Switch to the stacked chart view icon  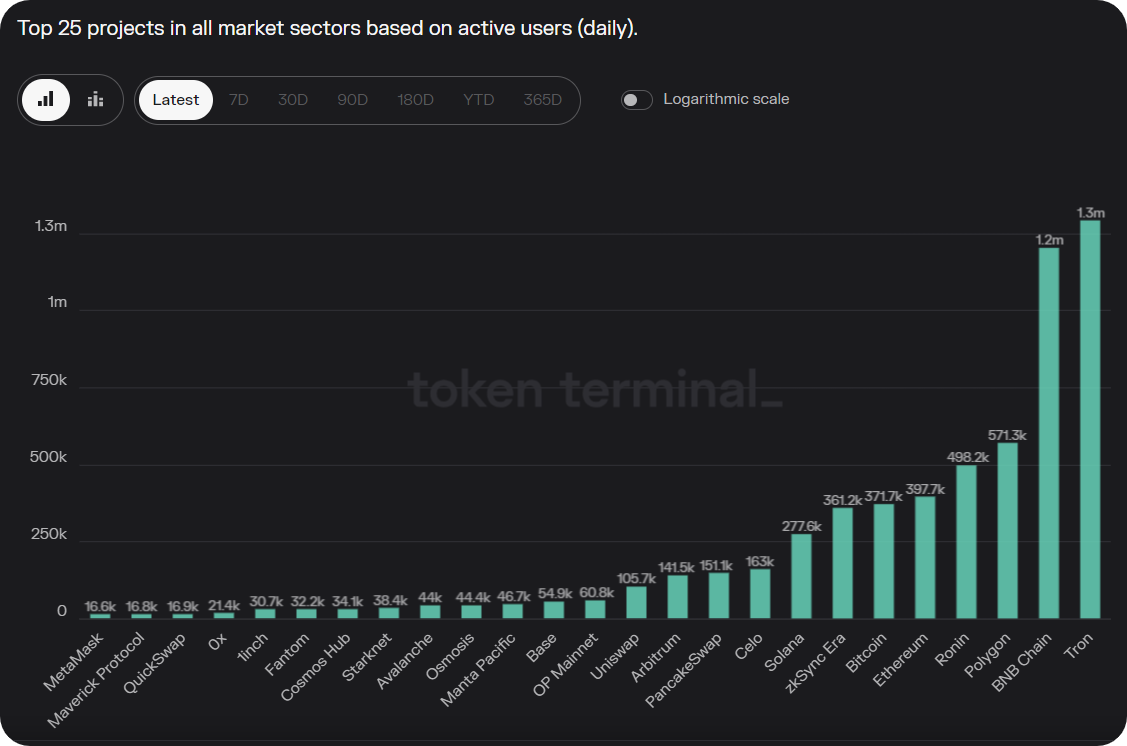click(96, 100)
